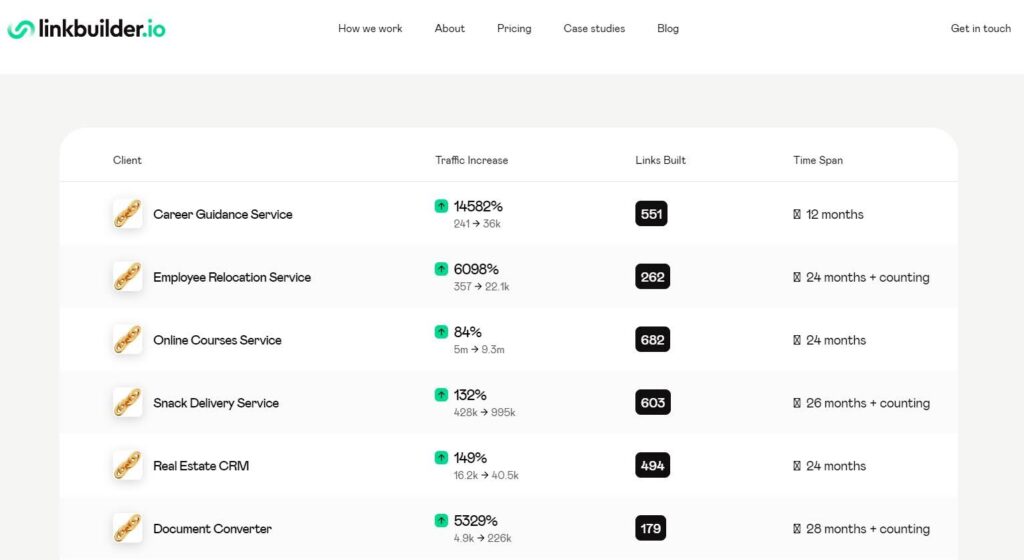Click the 132% traffic value
The image size is (1024, 560).
[470, 395]
